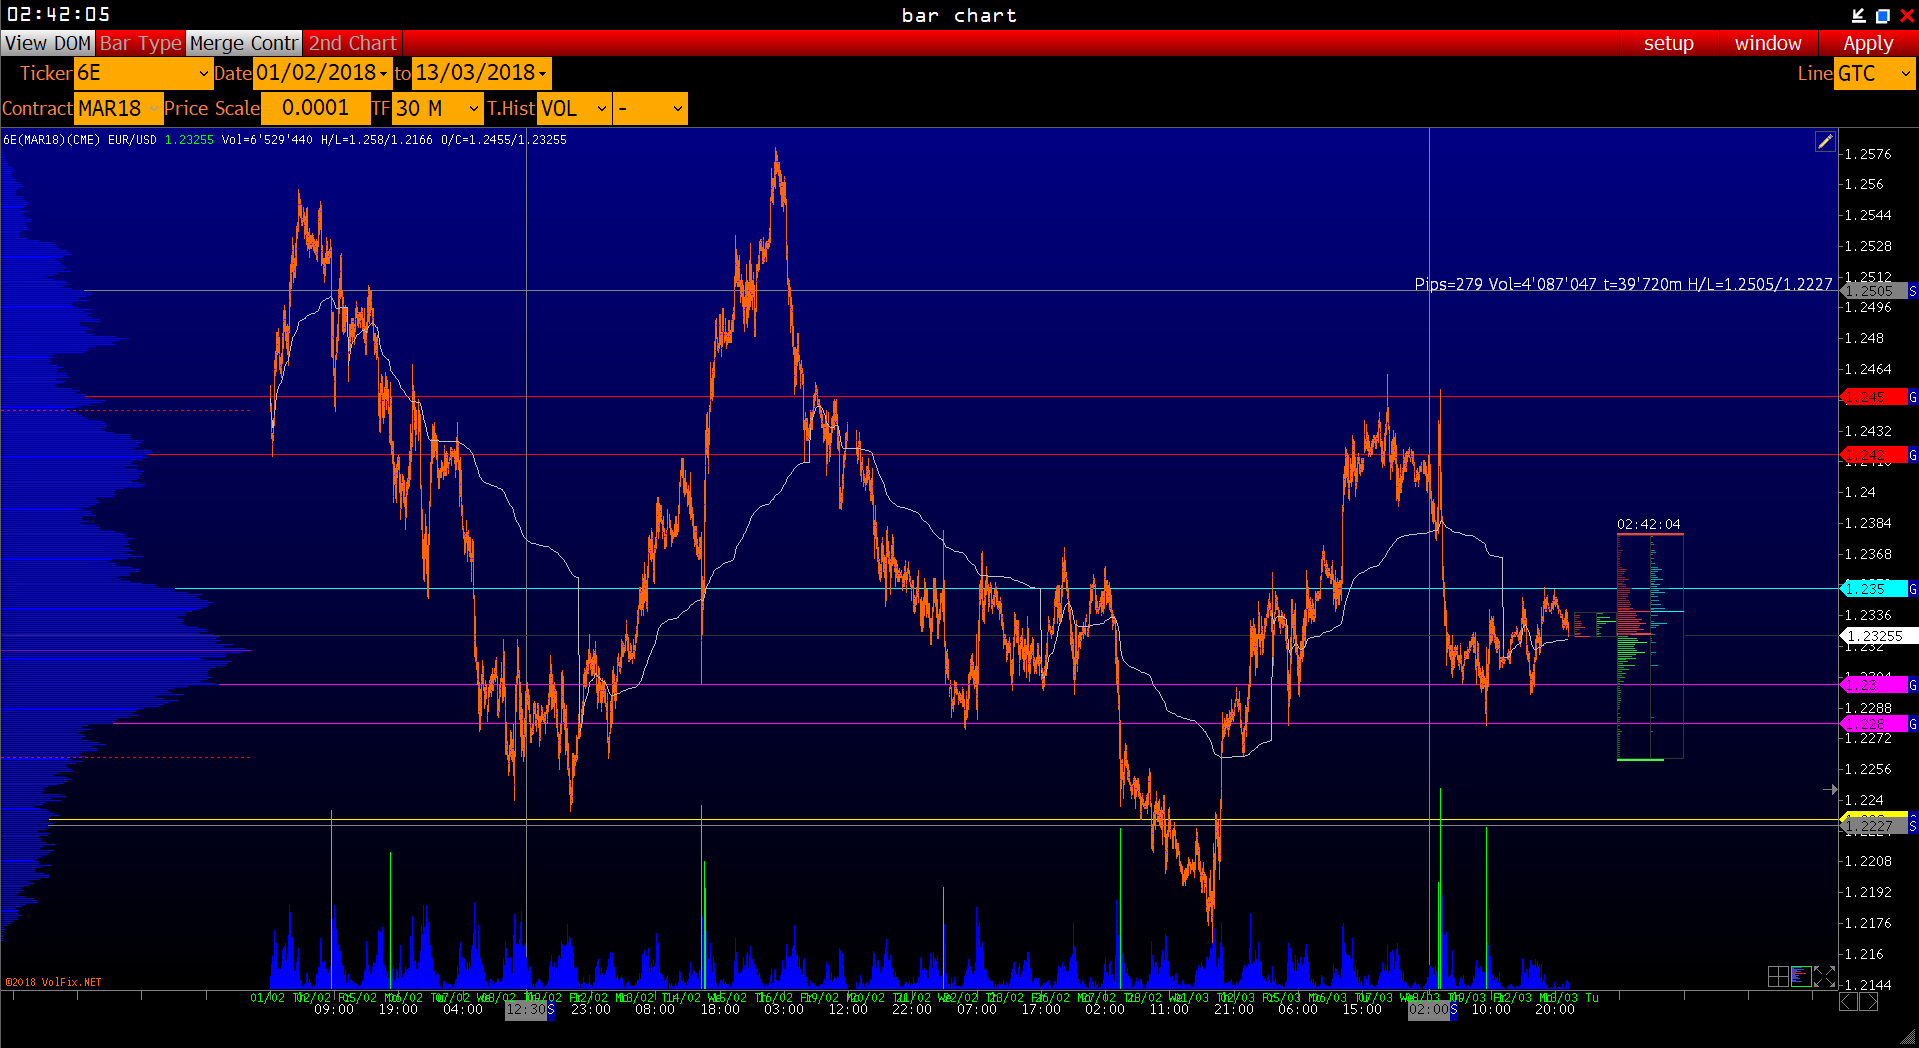The image size is (1919, 1048).
Task: Click the Price Scale 0.0001 input field
Action: point(315,108)
